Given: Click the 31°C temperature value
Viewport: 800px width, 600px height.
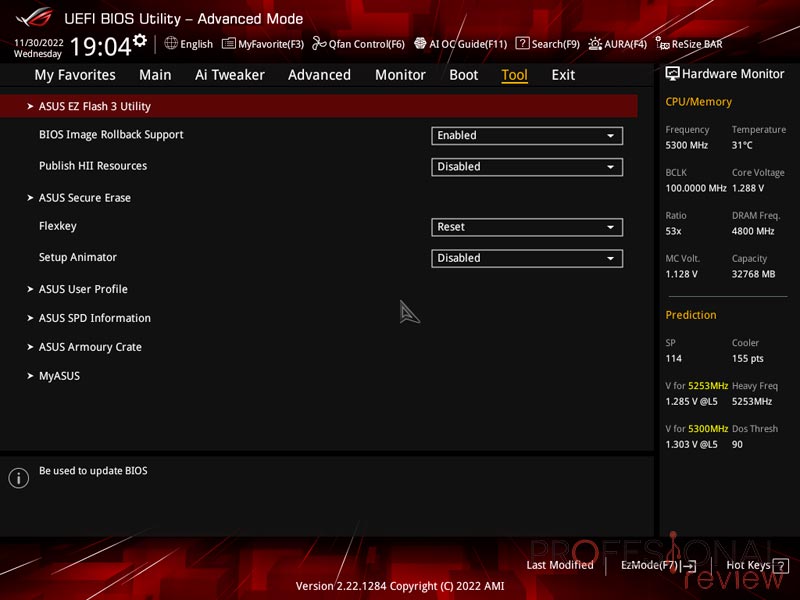Looking at the screenshot, I should (x=742, y=145).
